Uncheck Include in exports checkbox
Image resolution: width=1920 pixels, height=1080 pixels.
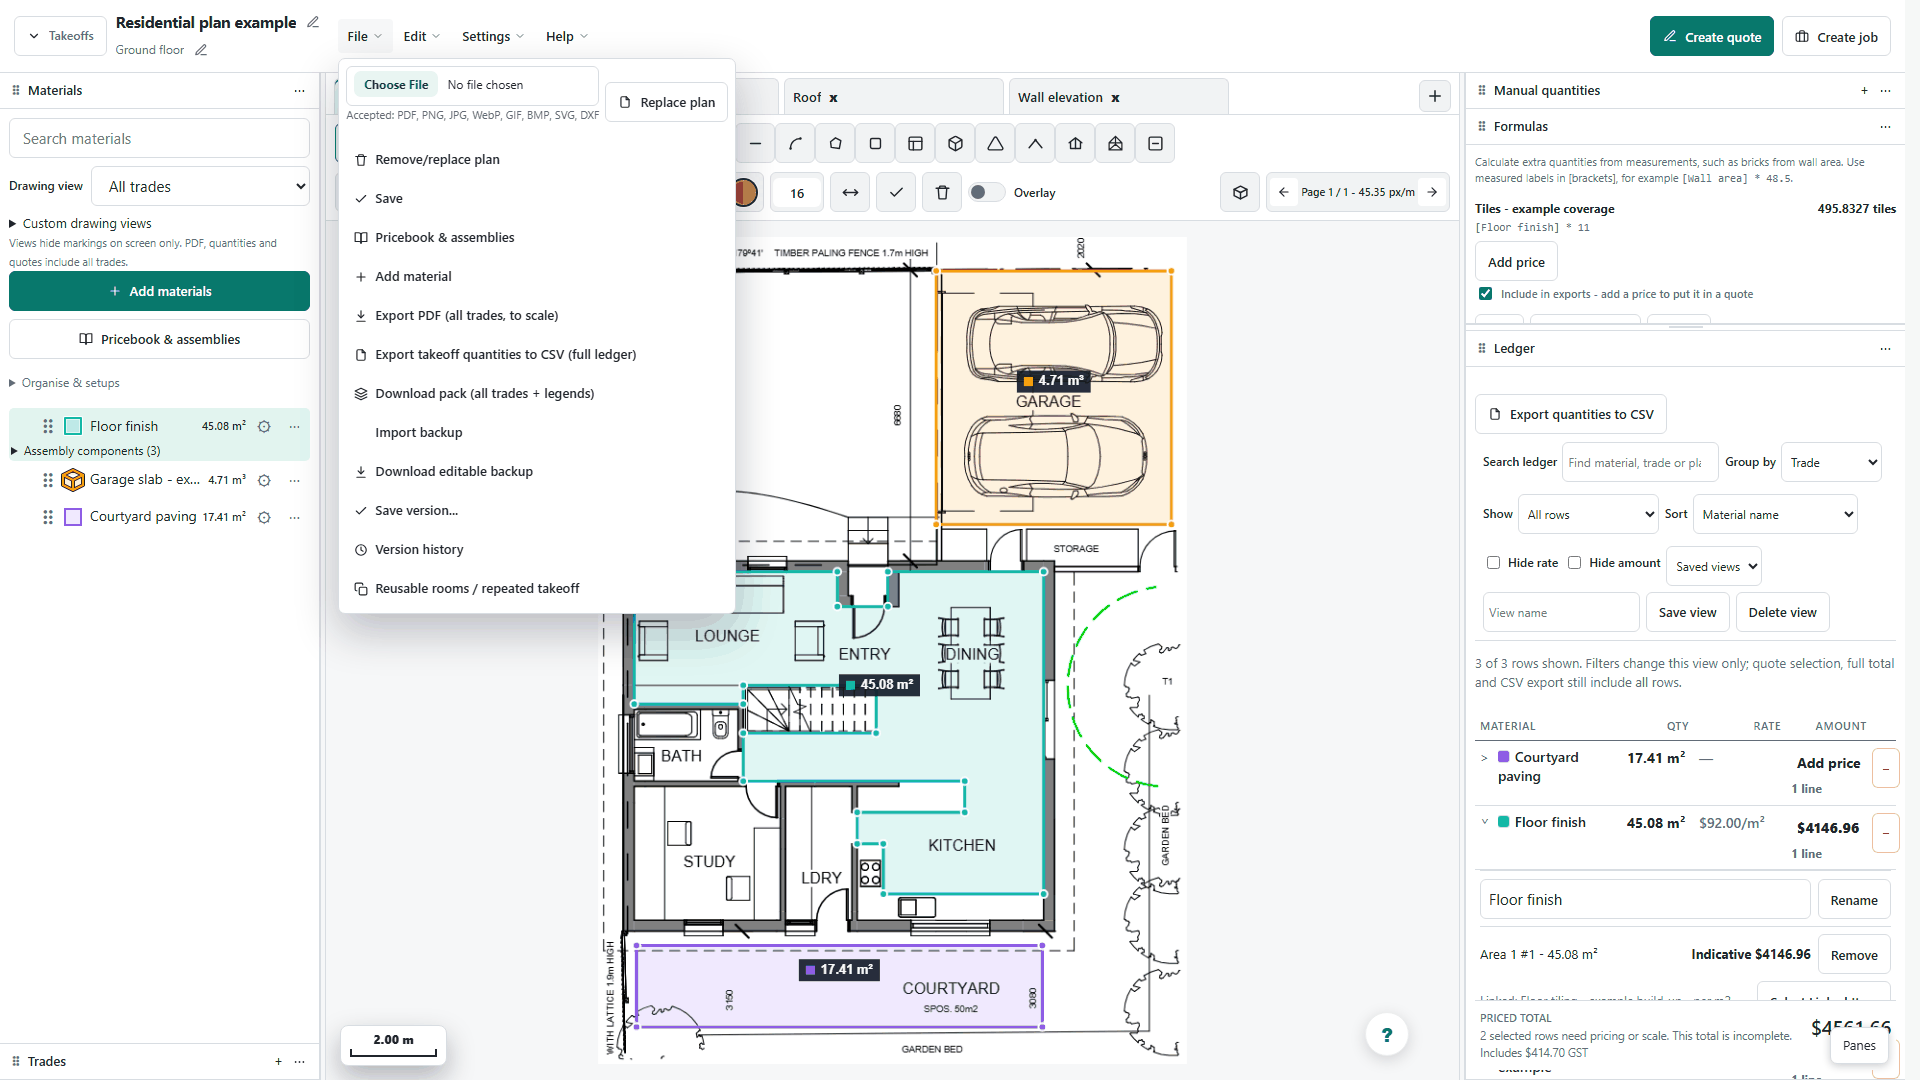(x=1486, y=294)
